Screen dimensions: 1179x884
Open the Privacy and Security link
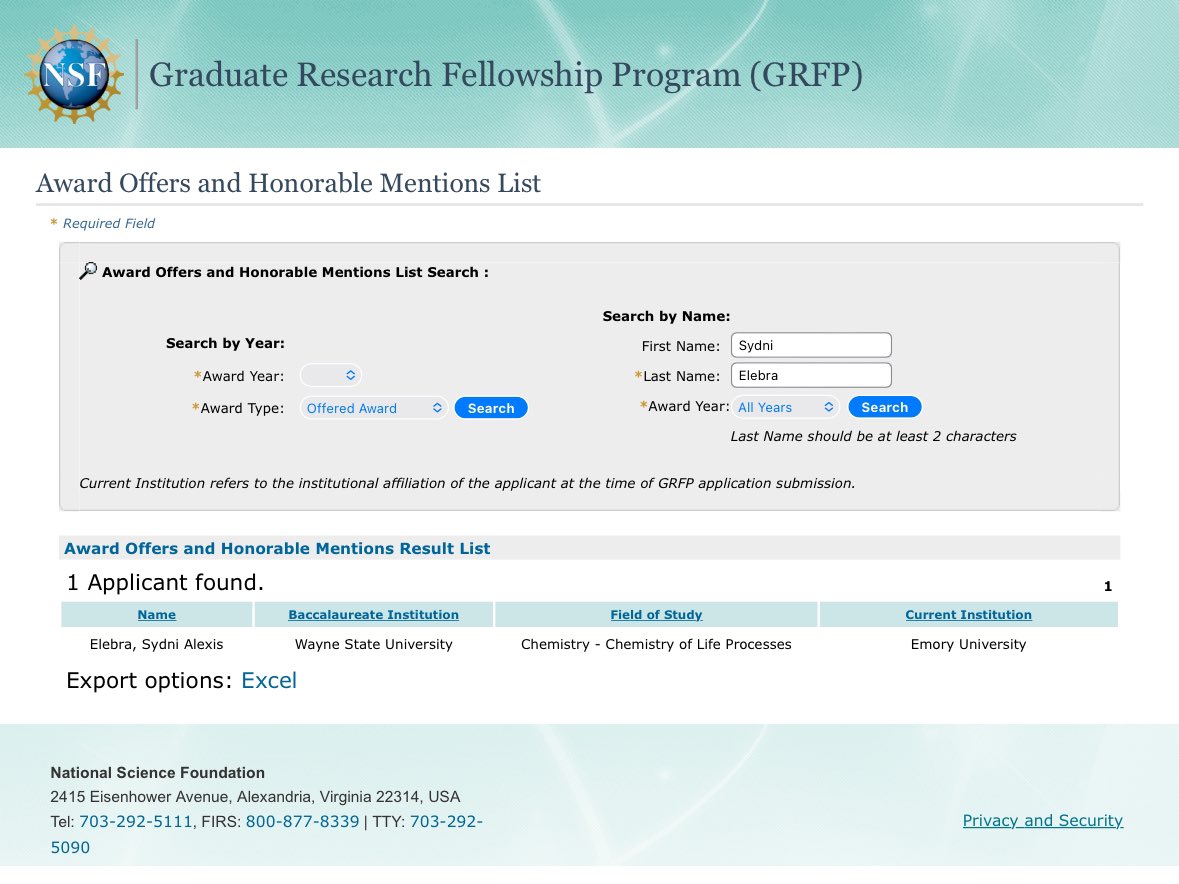(1042, 820)
